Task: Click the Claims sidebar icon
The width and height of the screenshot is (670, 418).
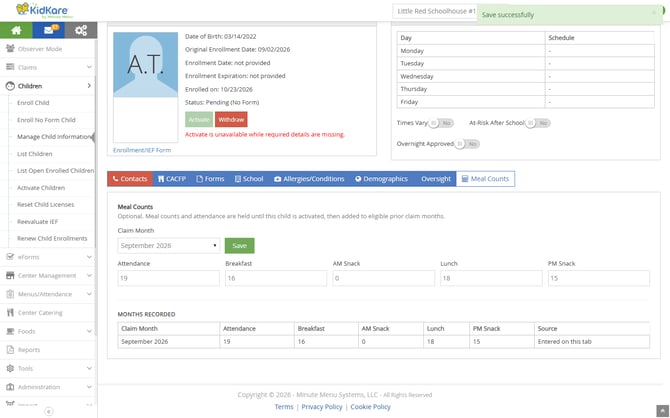Action: click(10, 67)
